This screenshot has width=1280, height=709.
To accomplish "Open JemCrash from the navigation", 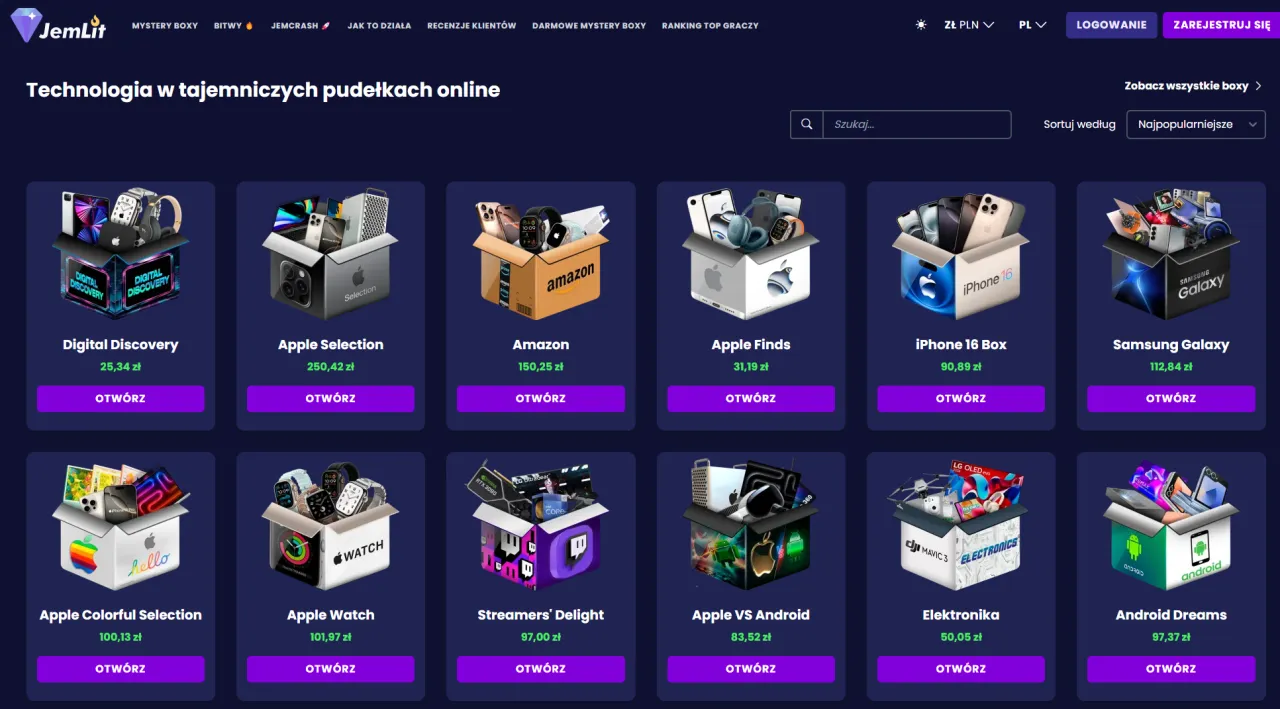I will 301,26.
